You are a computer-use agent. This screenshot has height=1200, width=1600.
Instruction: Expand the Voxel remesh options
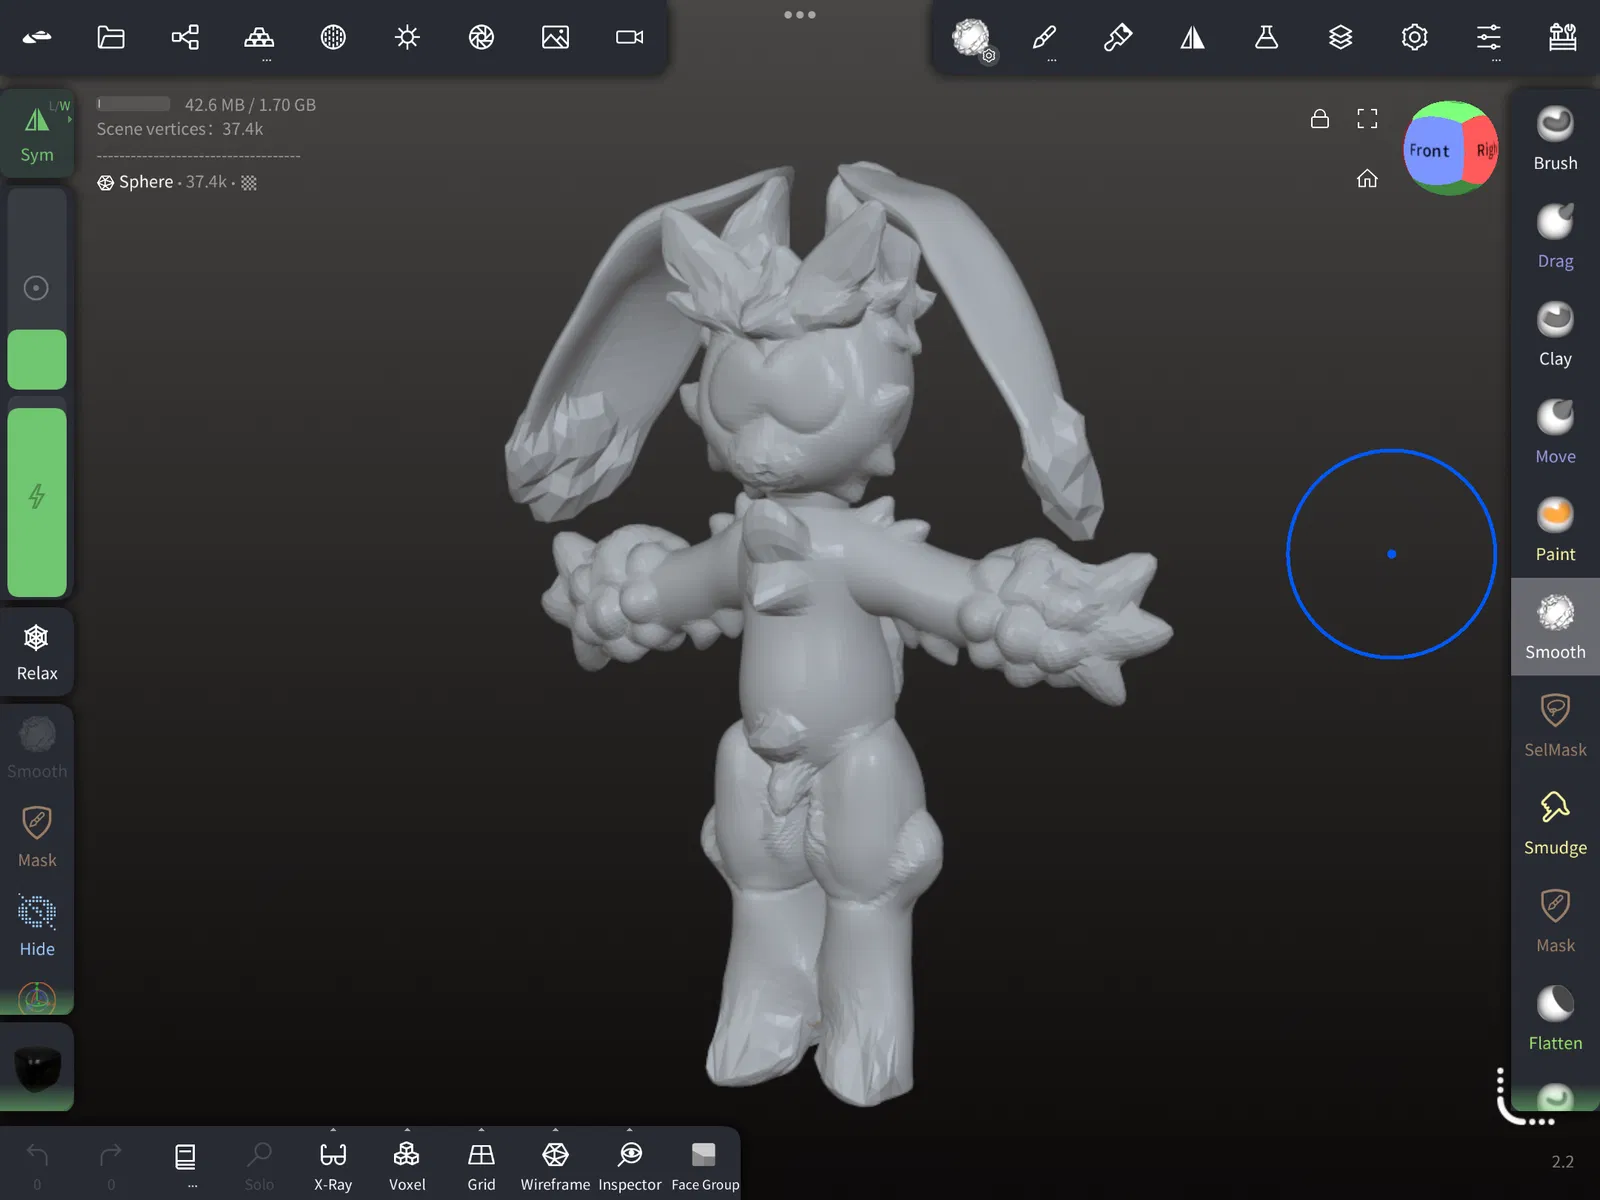click(407, 1130)
